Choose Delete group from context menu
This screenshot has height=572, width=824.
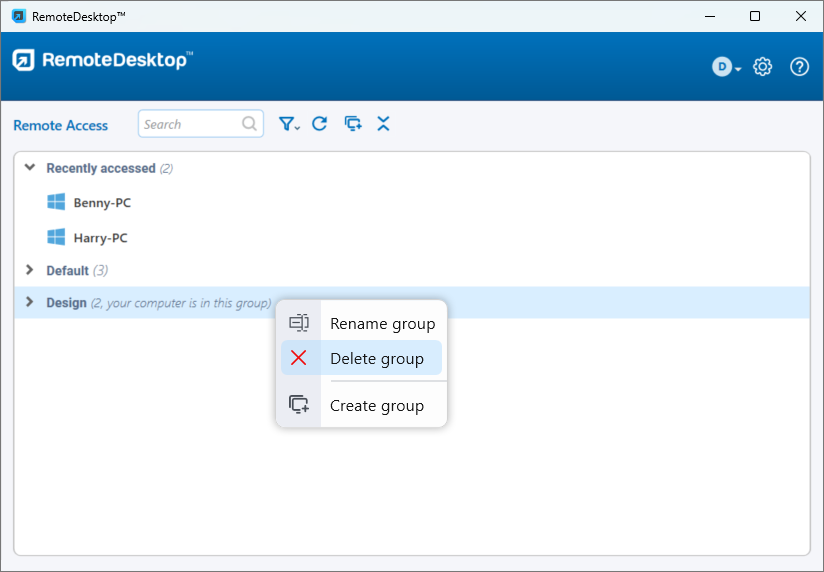(x=376, y=359)
